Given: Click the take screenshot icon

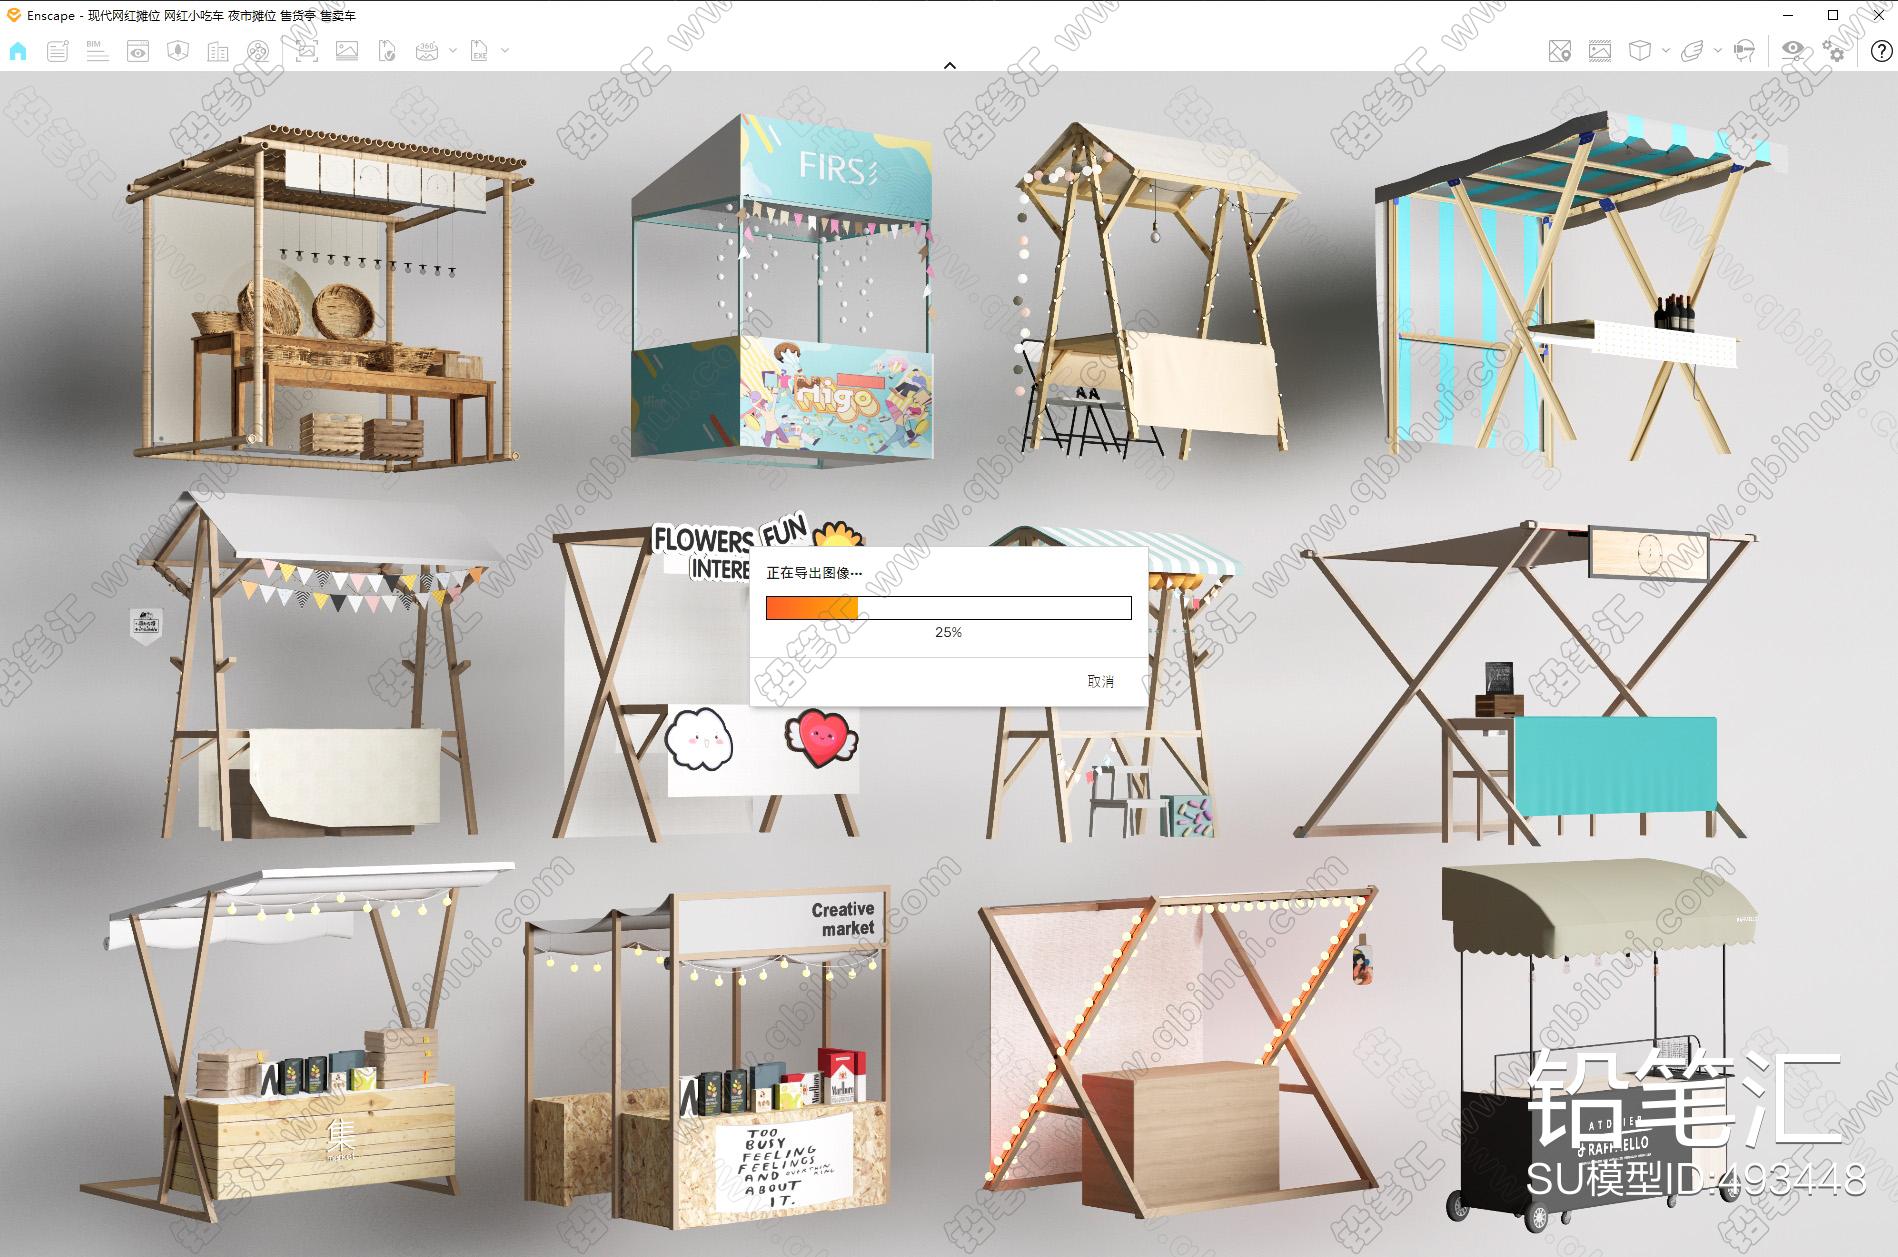Looking at the screenshot, I should (307, 51).
